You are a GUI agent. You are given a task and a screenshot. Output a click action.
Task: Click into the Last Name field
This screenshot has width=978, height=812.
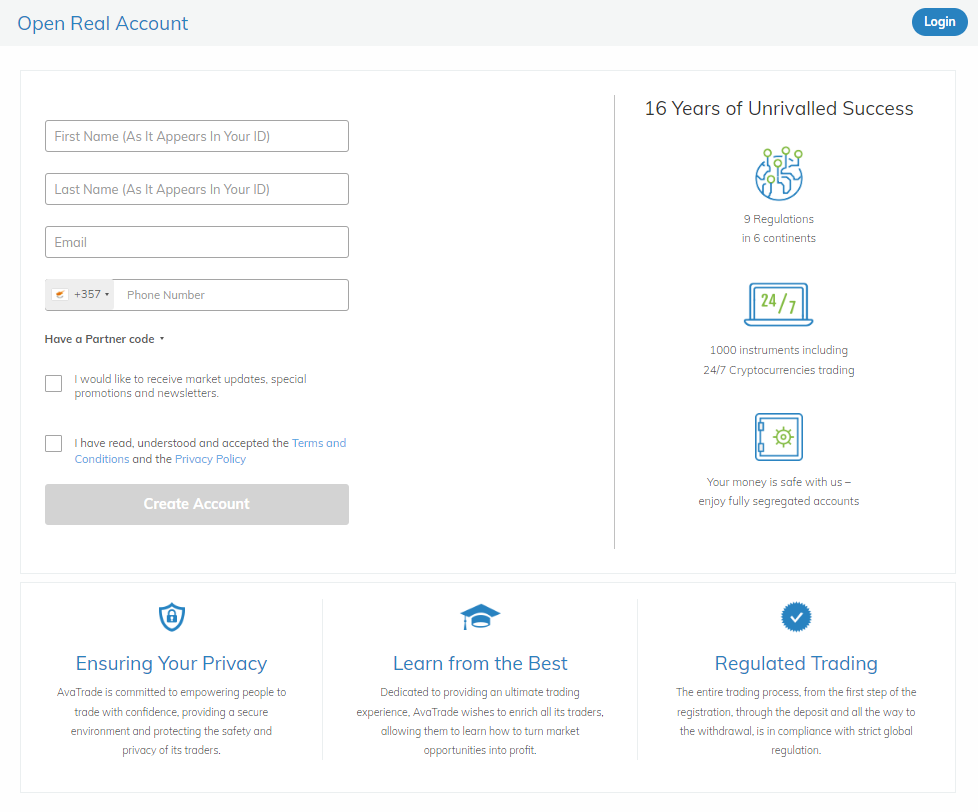click(197, 189)
